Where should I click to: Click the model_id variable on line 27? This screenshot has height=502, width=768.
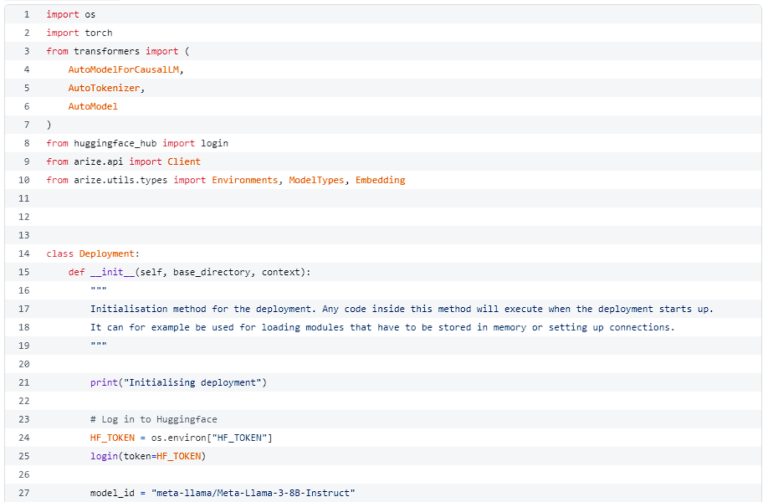(x=112, y=493)
